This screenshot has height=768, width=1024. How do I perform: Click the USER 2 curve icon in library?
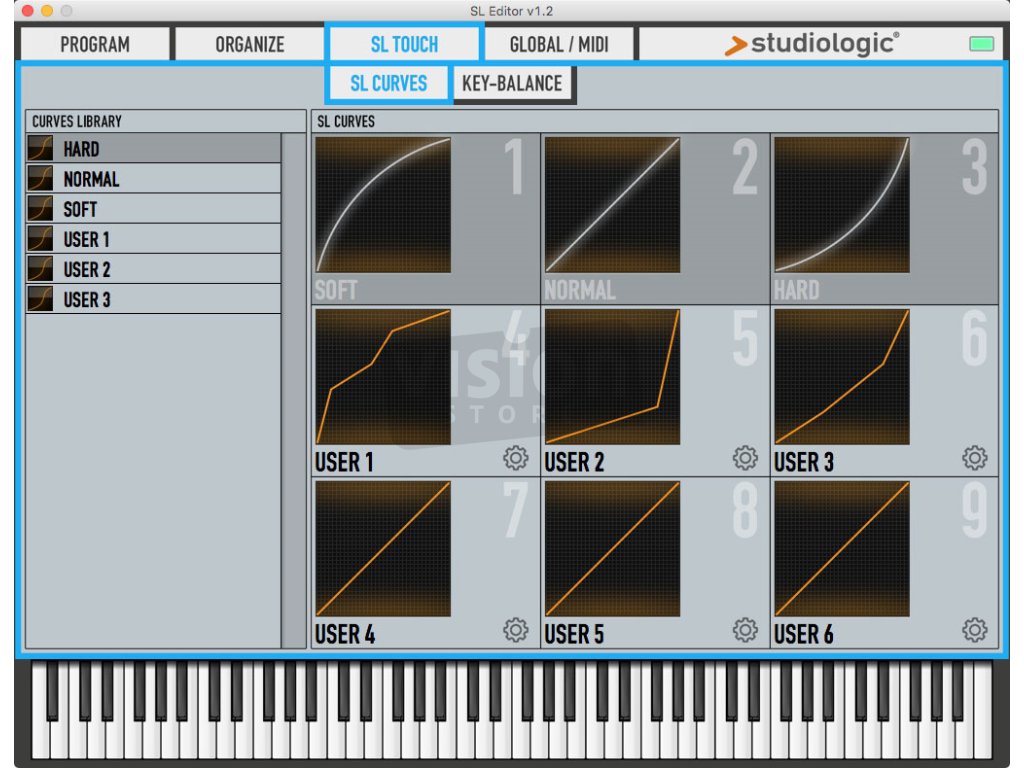point(40,268)
